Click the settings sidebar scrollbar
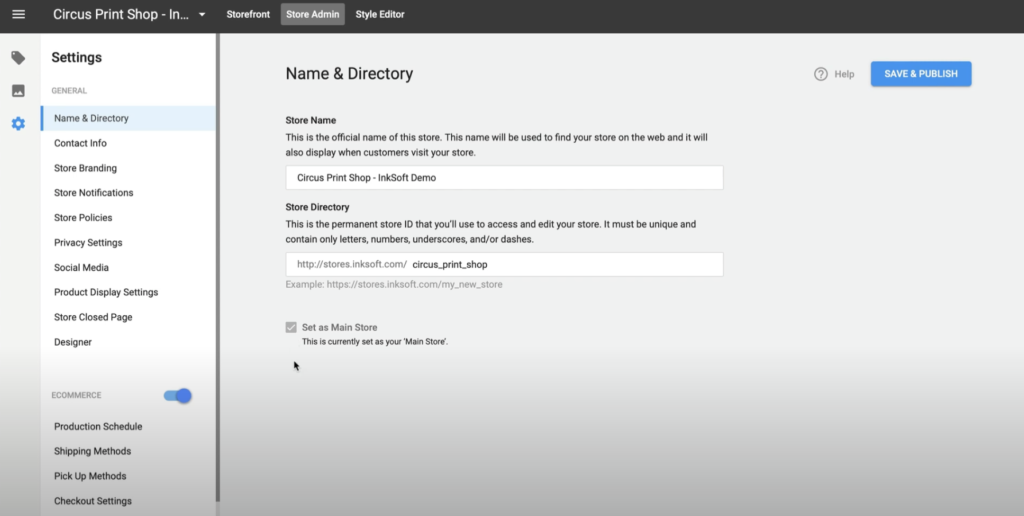This screenshot has height=516, width=1024. (x=218, y=268)
